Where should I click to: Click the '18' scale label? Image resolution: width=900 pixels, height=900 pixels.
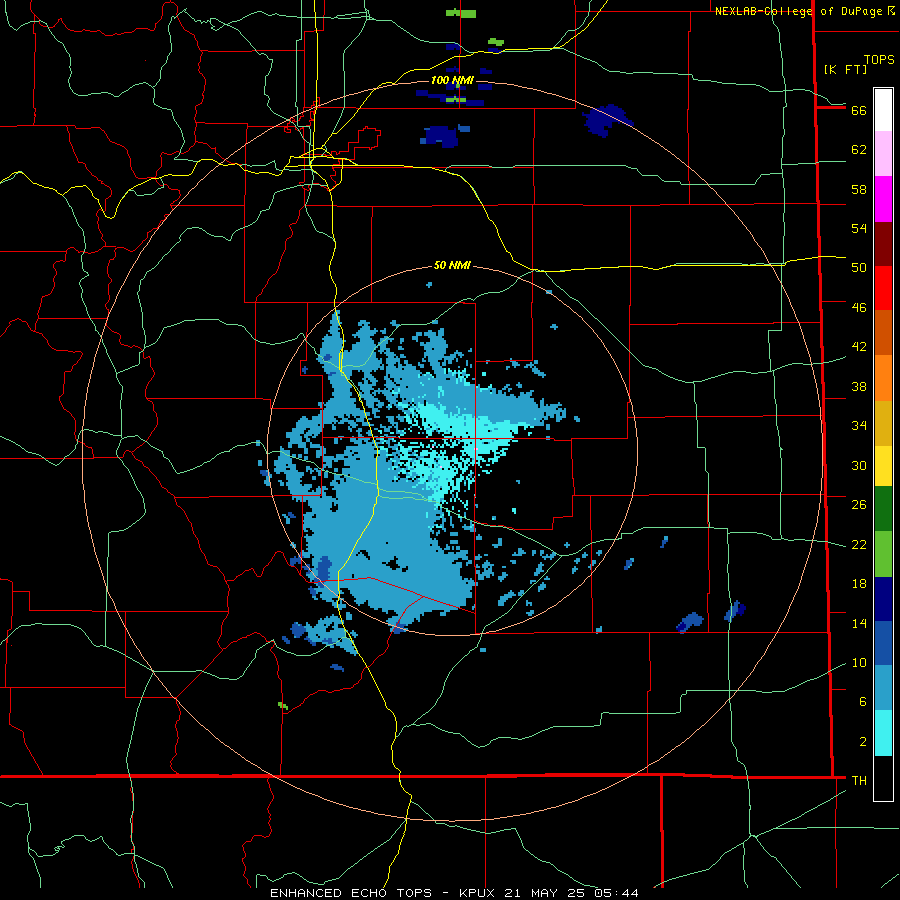859,584
